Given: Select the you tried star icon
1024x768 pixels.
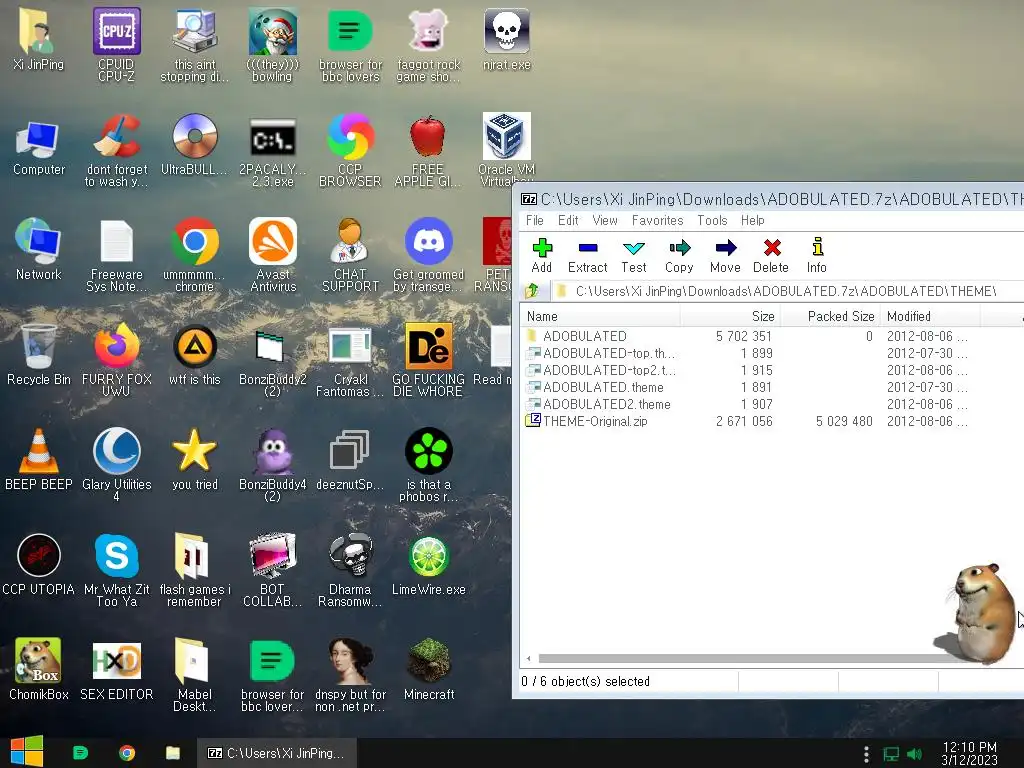Looking at the screenshot, I should (x=195, y=460).
